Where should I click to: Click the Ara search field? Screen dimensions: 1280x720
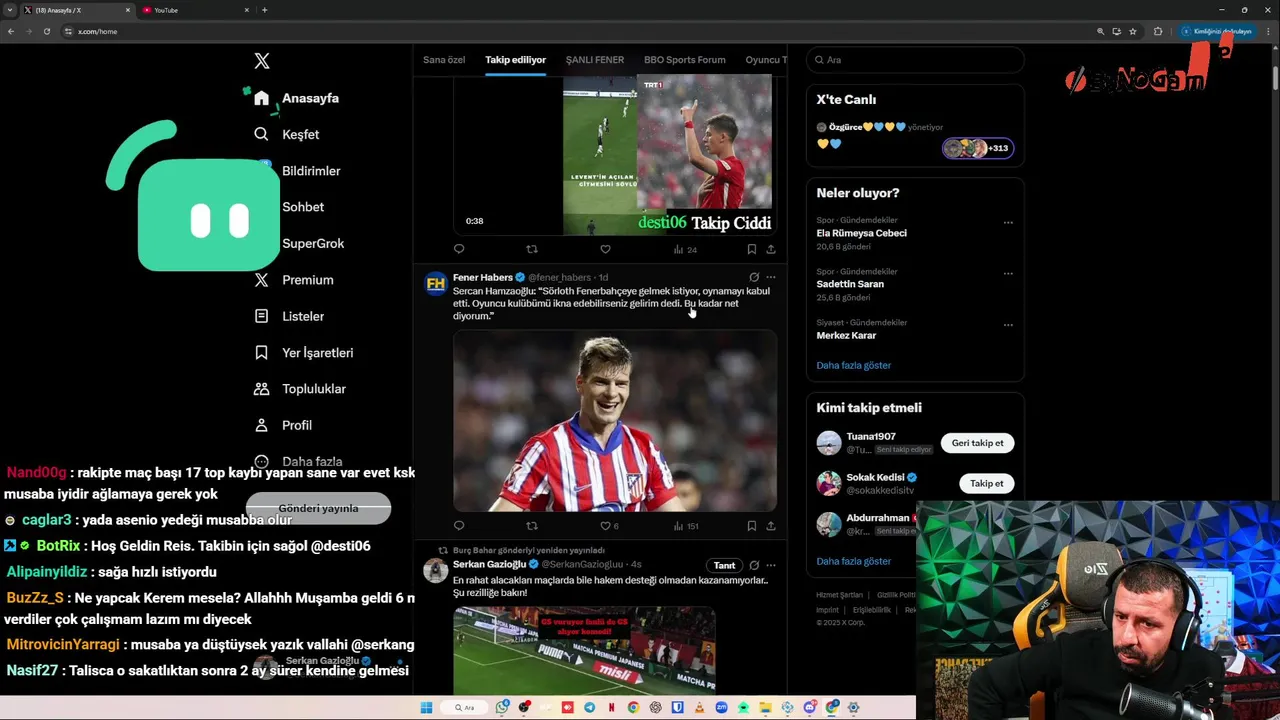(915, 60)
